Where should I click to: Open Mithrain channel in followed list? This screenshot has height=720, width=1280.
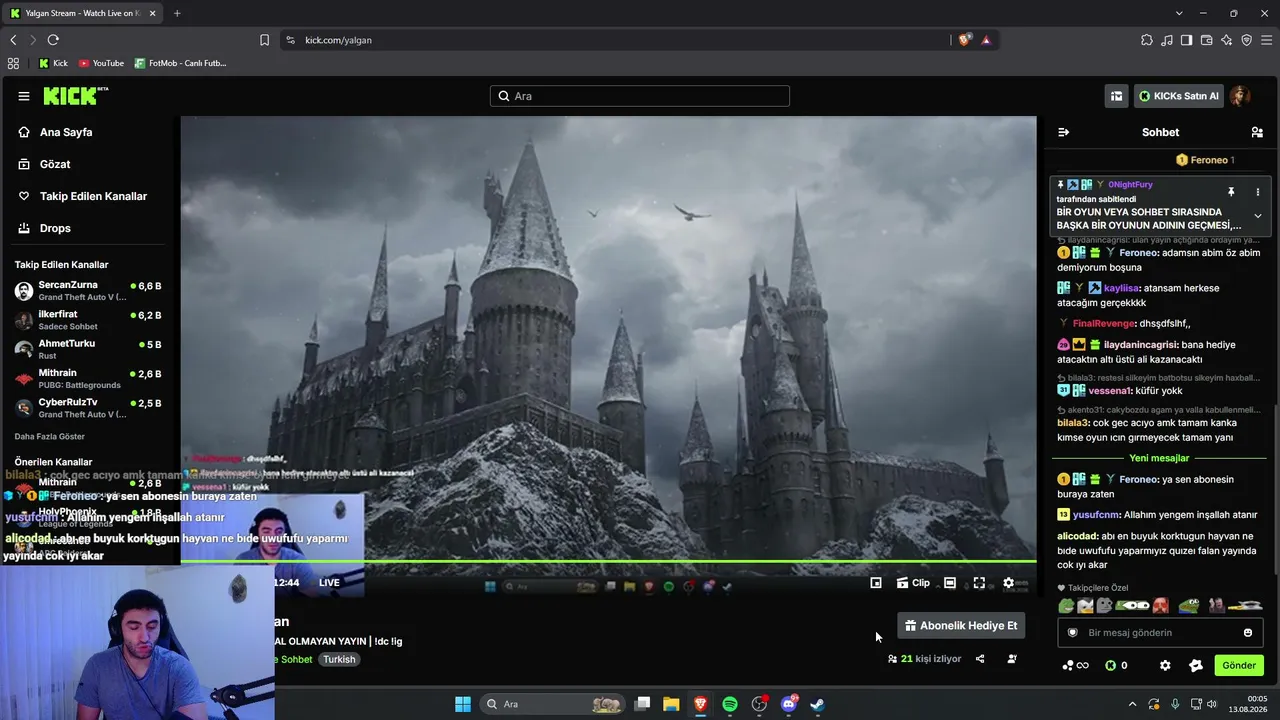[x=88, y=378]
